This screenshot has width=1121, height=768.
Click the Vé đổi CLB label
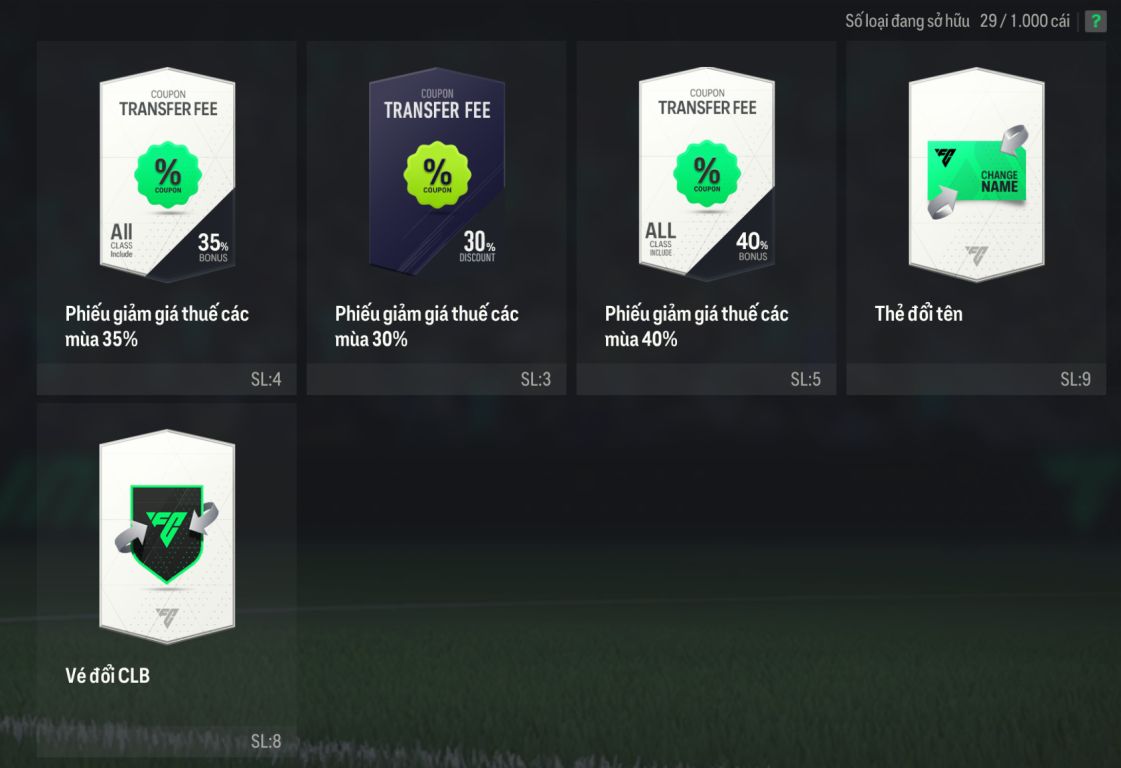(107, 676)
